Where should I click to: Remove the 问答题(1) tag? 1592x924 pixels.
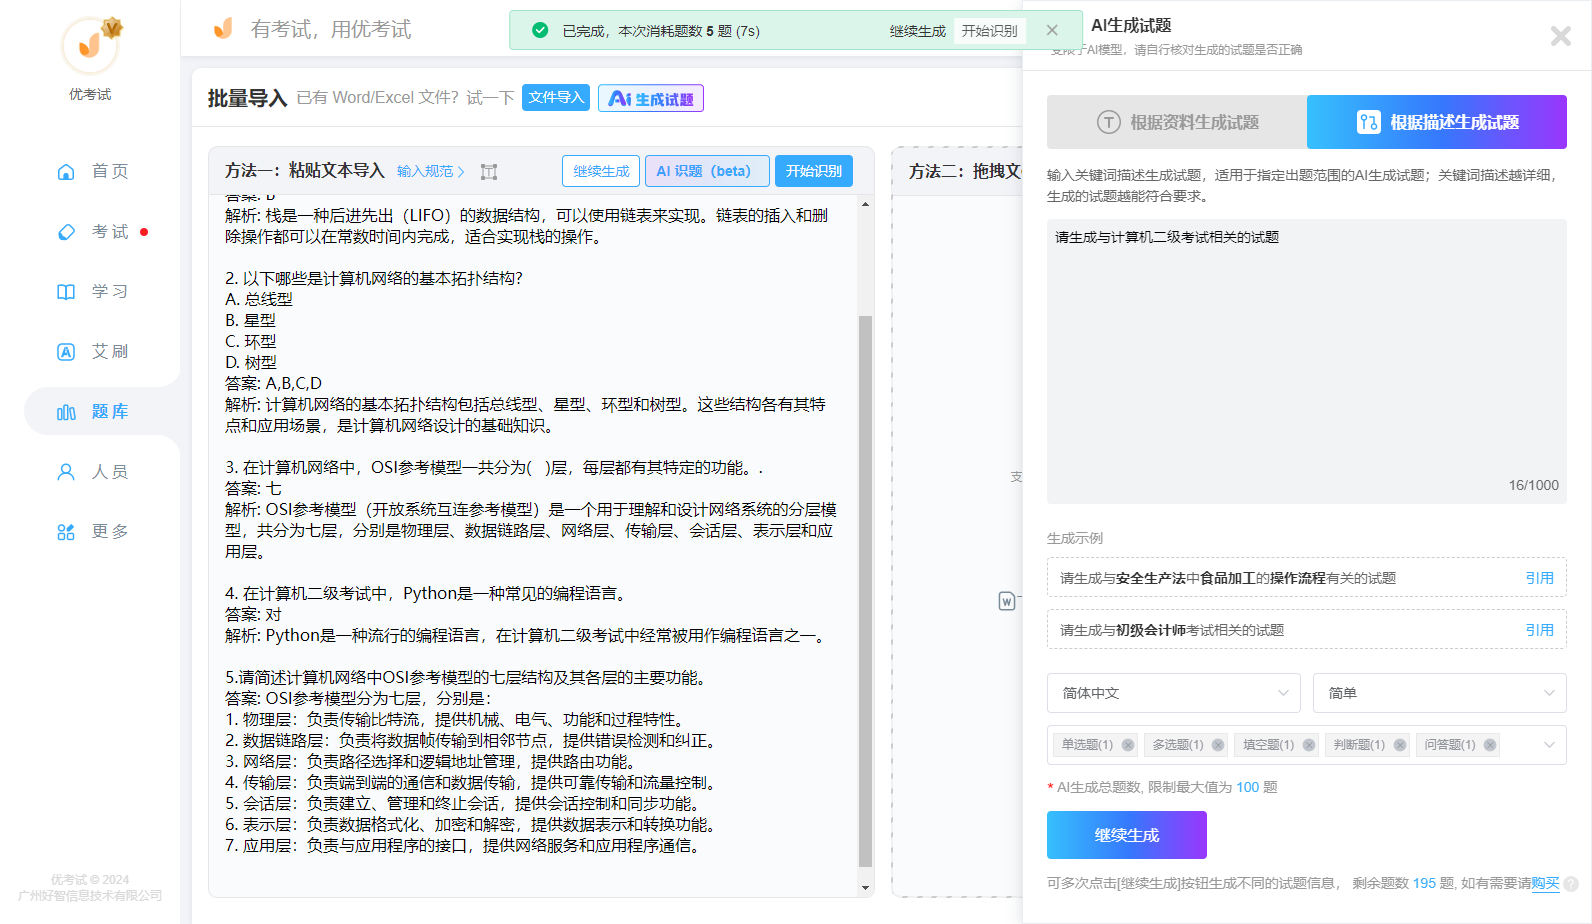[1490, 745]
